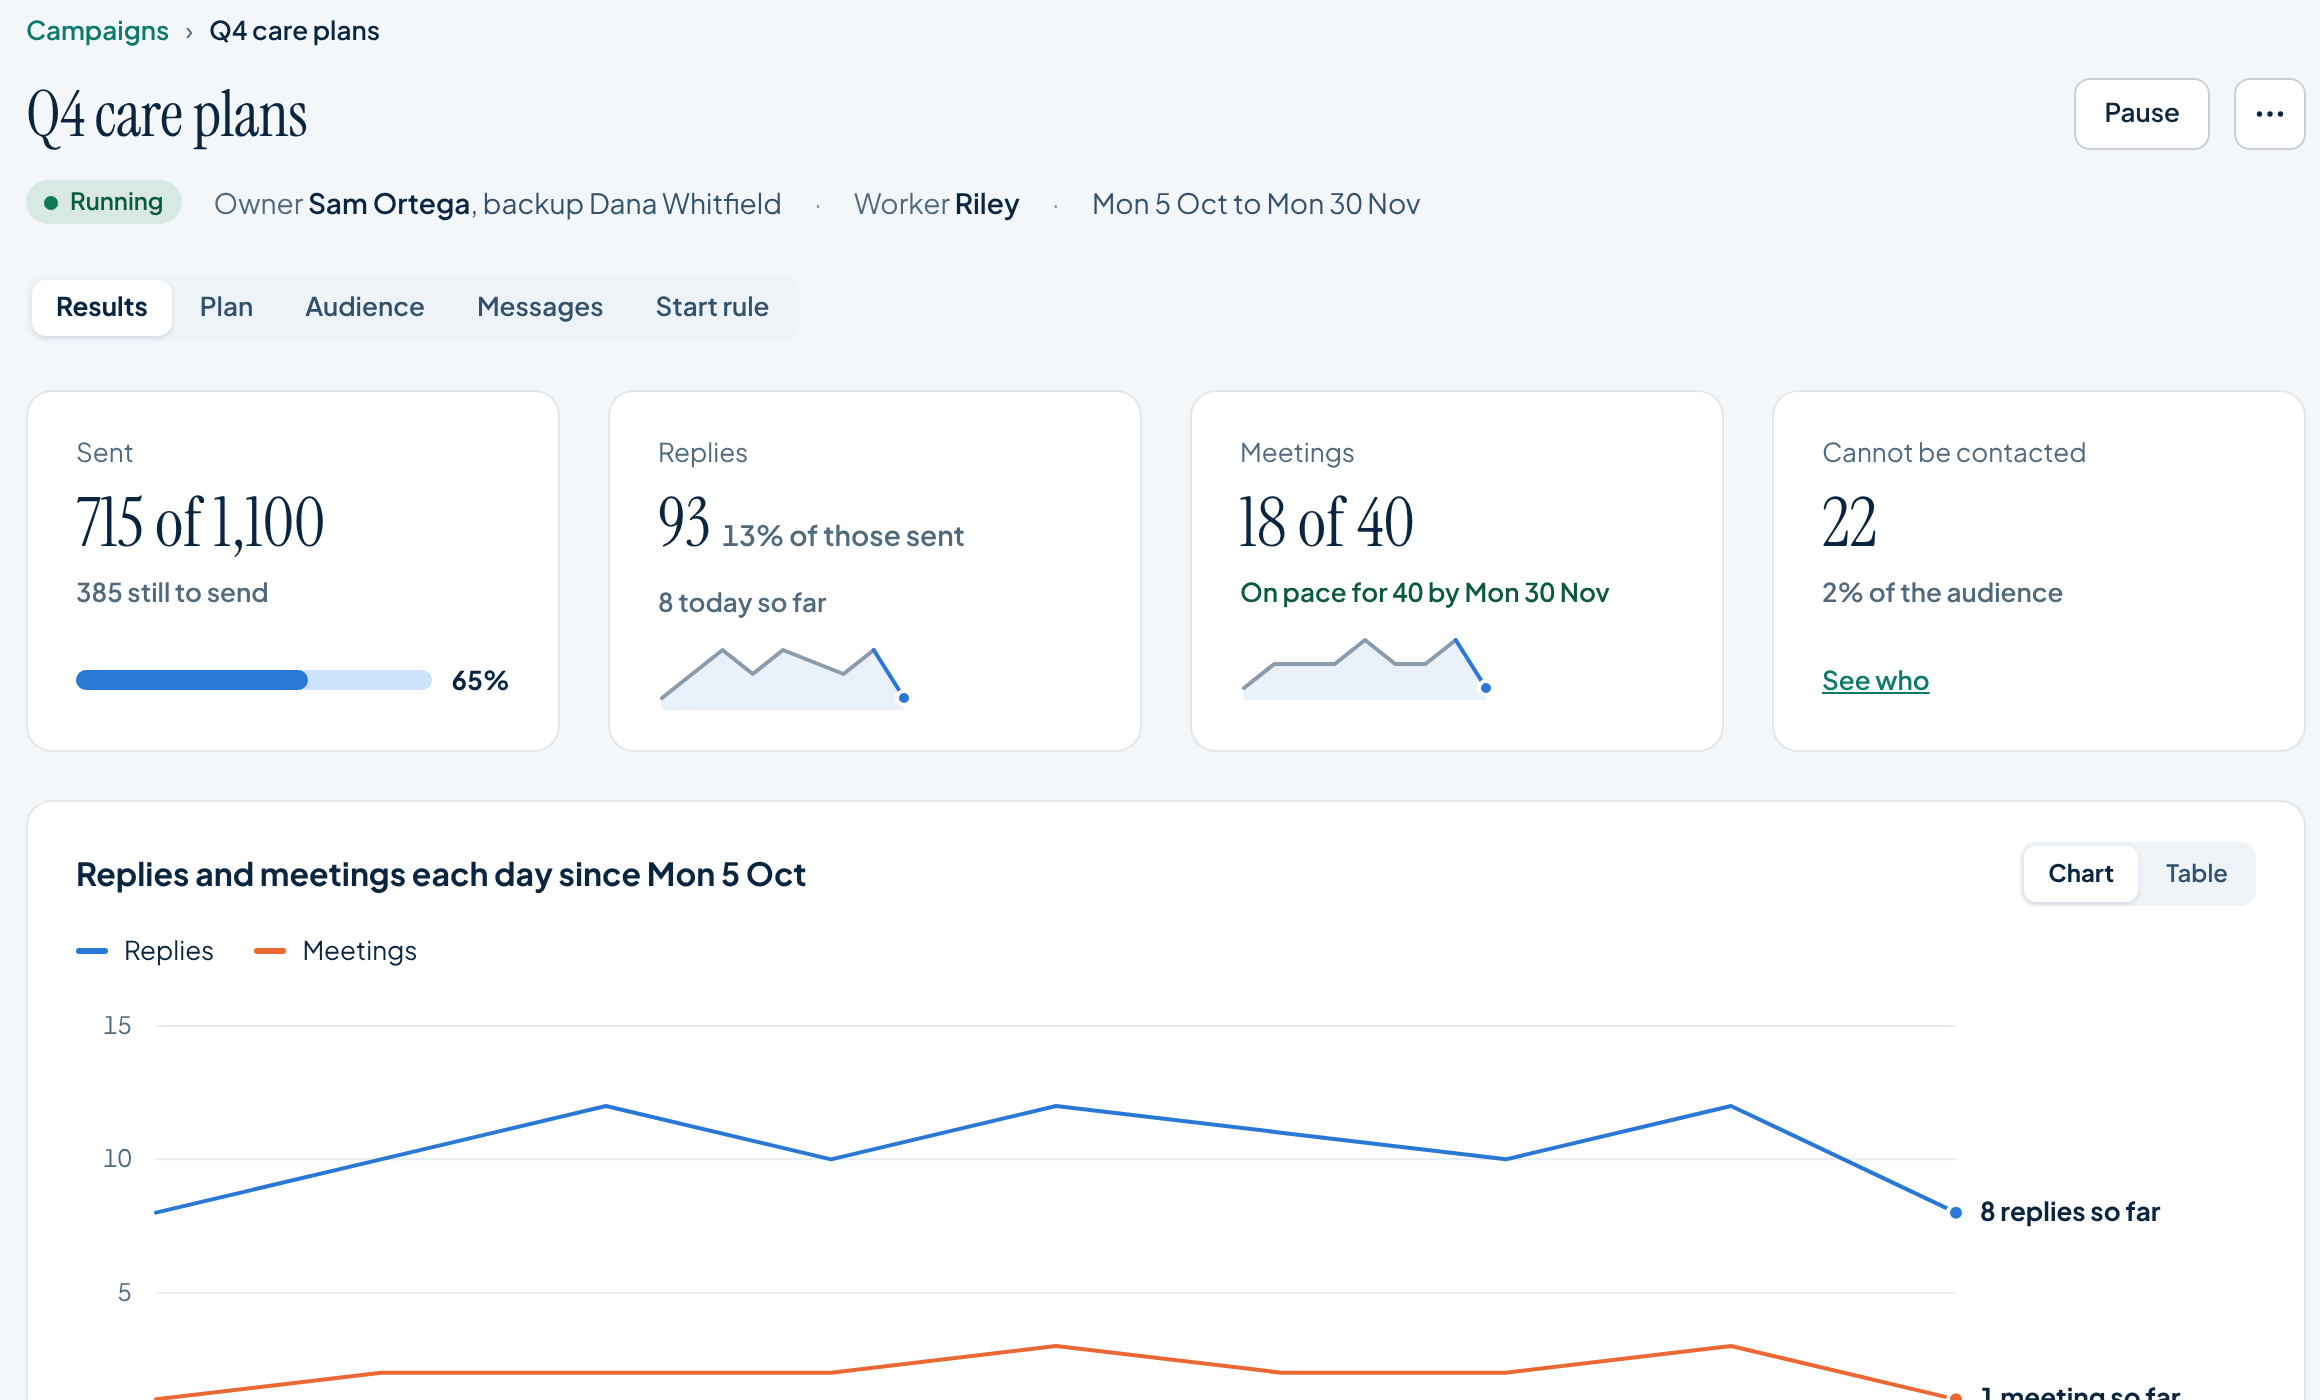Image resolution: width=2320 pixels, height=1400 pixels.
Task: Click 'Mon 5 Oct to Mon 30 Nov' date range
Action: pyautogui.click(x=1256, y=204)
